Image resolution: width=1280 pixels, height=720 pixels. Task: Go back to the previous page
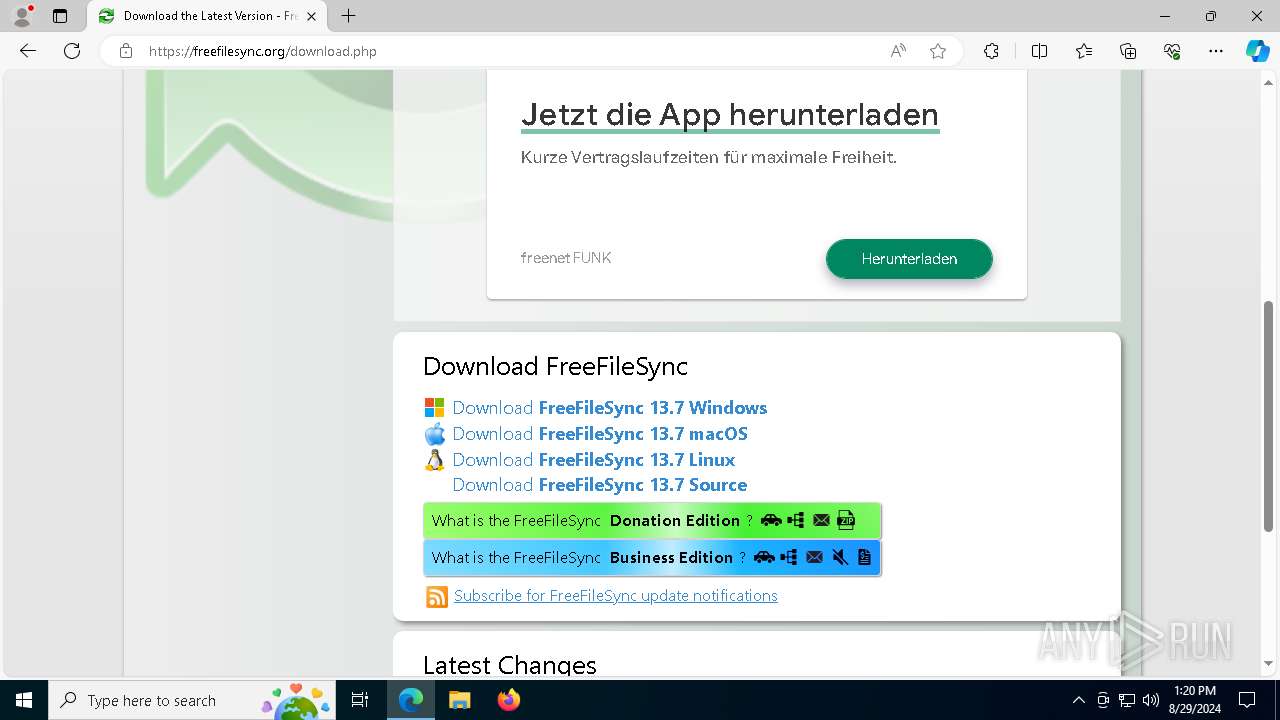tap(28, 51)
